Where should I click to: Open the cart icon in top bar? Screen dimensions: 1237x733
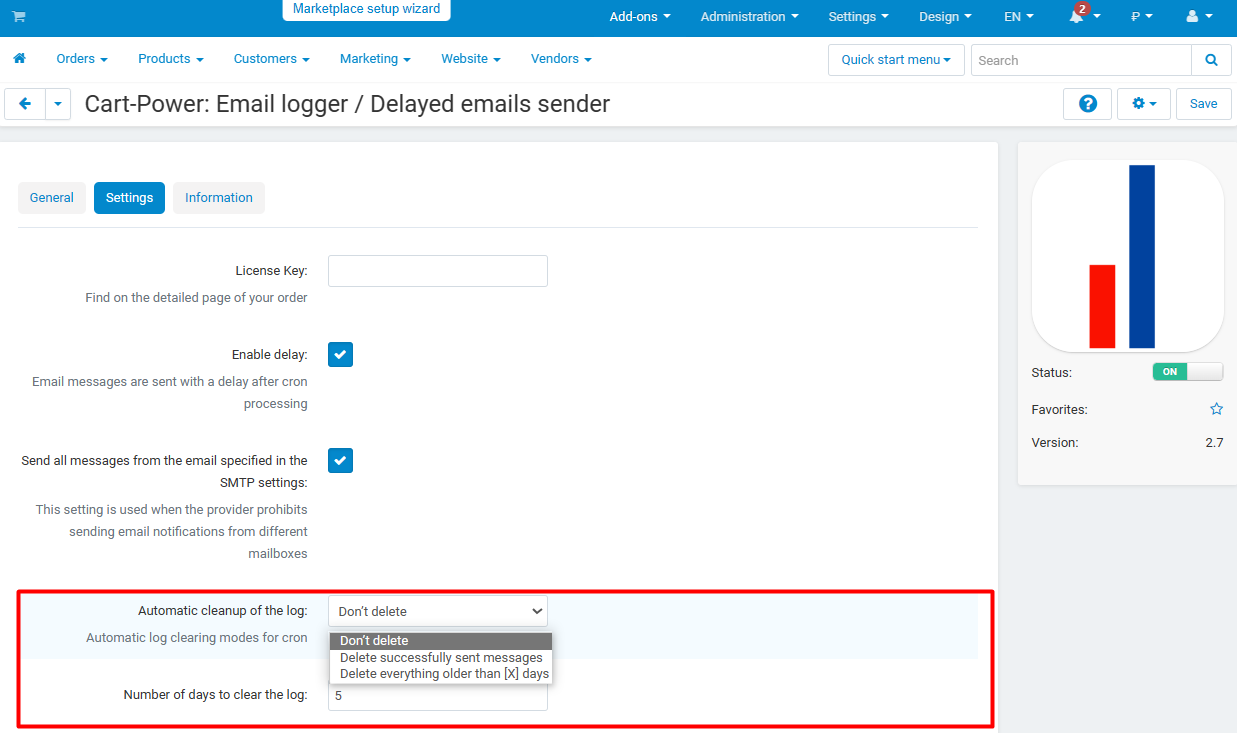click(19, 17)
